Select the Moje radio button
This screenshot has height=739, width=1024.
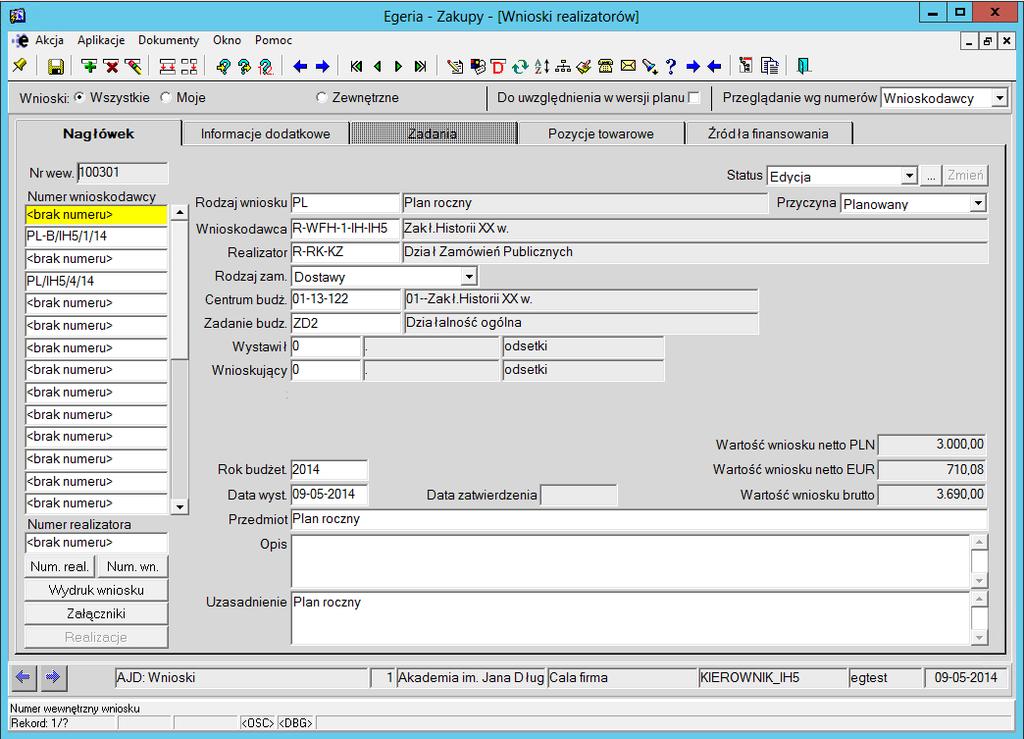coord(166,97)
